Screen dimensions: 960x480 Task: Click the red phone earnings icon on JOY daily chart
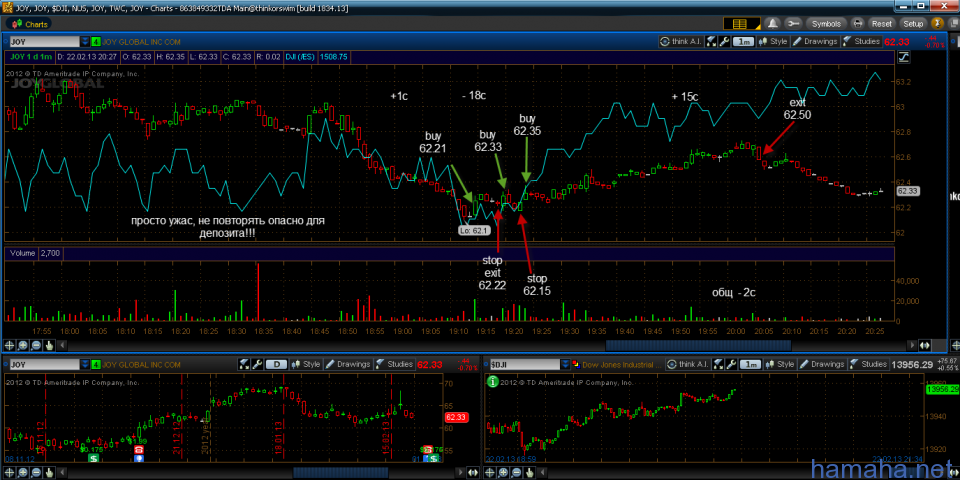pyautogui.click(x=140, y=450)
